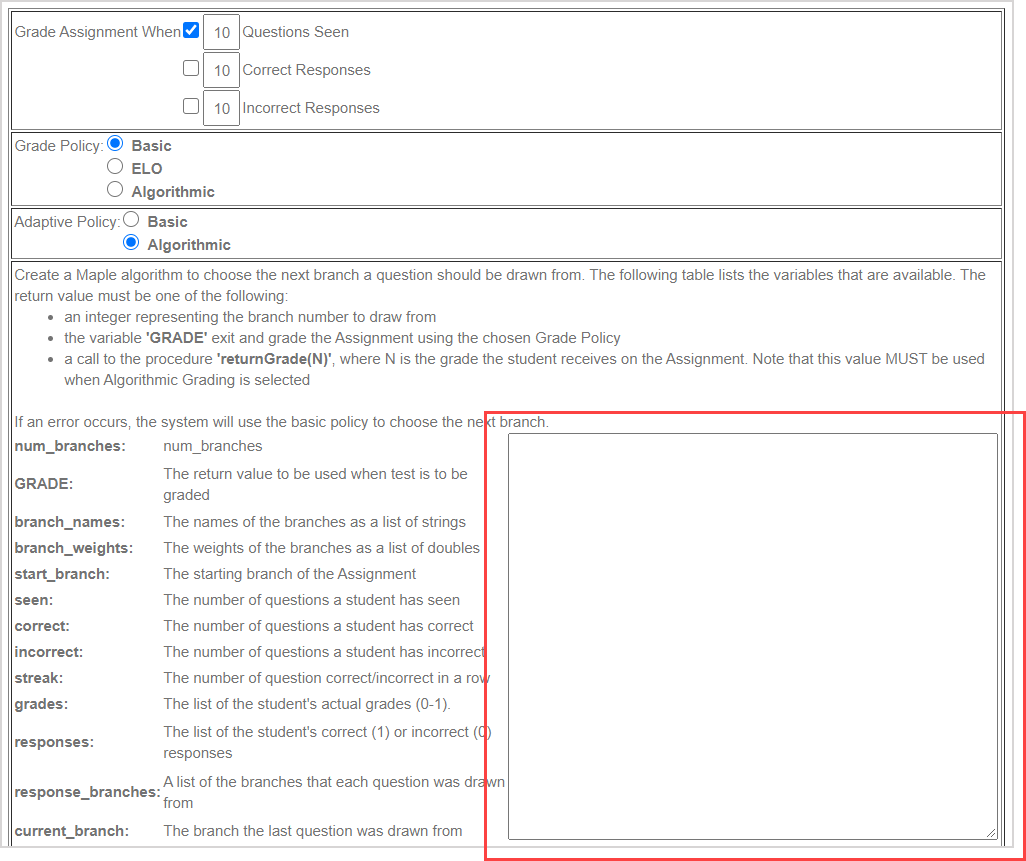This screenshot has width=1026, height=861.
Task: Click inside the Maple algorithm text area
Action: 752,635
